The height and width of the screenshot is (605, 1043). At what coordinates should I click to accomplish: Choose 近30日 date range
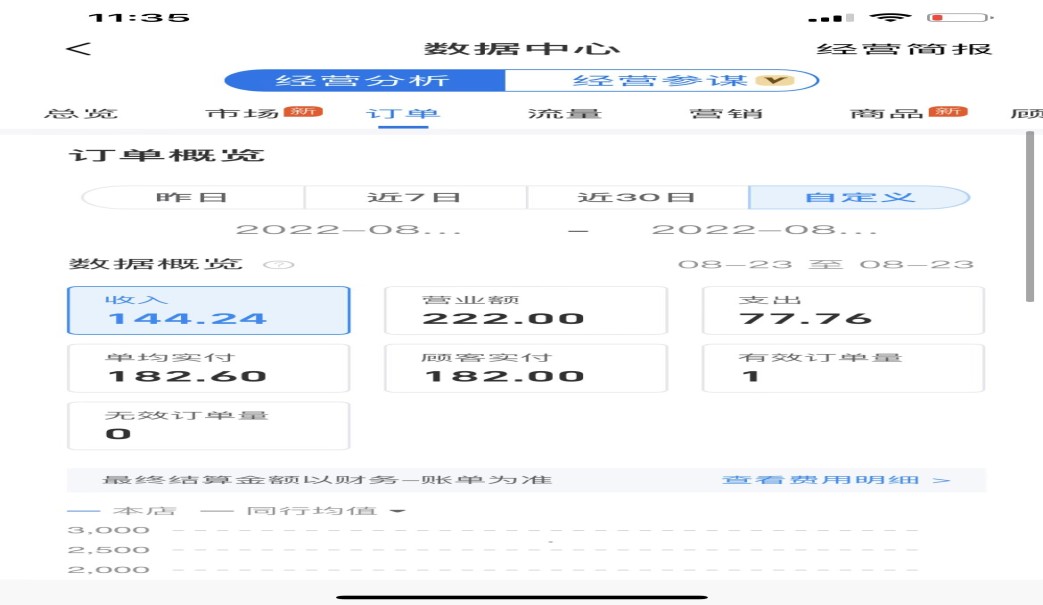tap(637, 197)
